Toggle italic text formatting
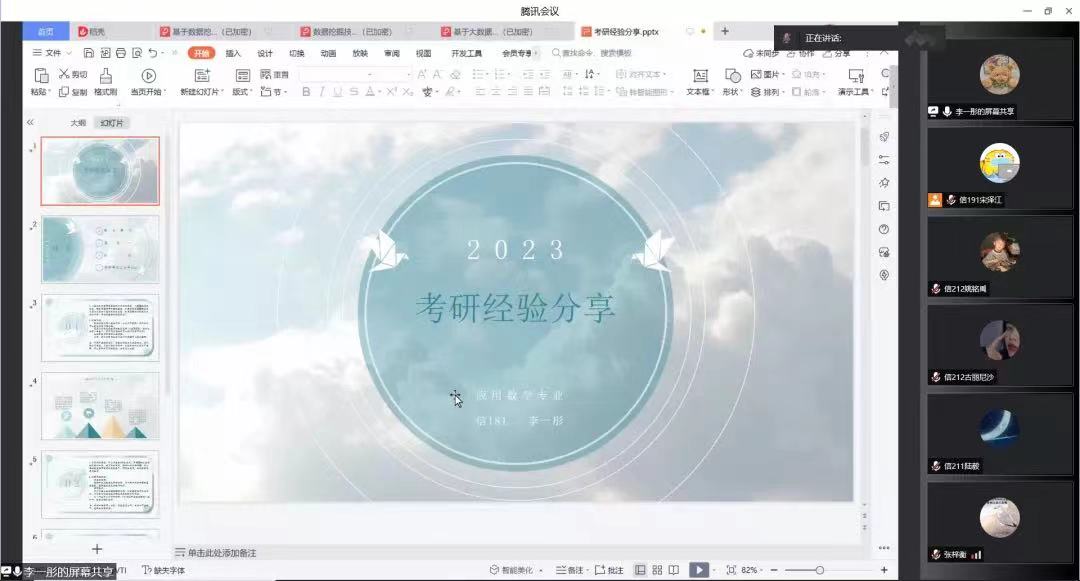This screenshot has height=581, width=1080. click(322, 92)
